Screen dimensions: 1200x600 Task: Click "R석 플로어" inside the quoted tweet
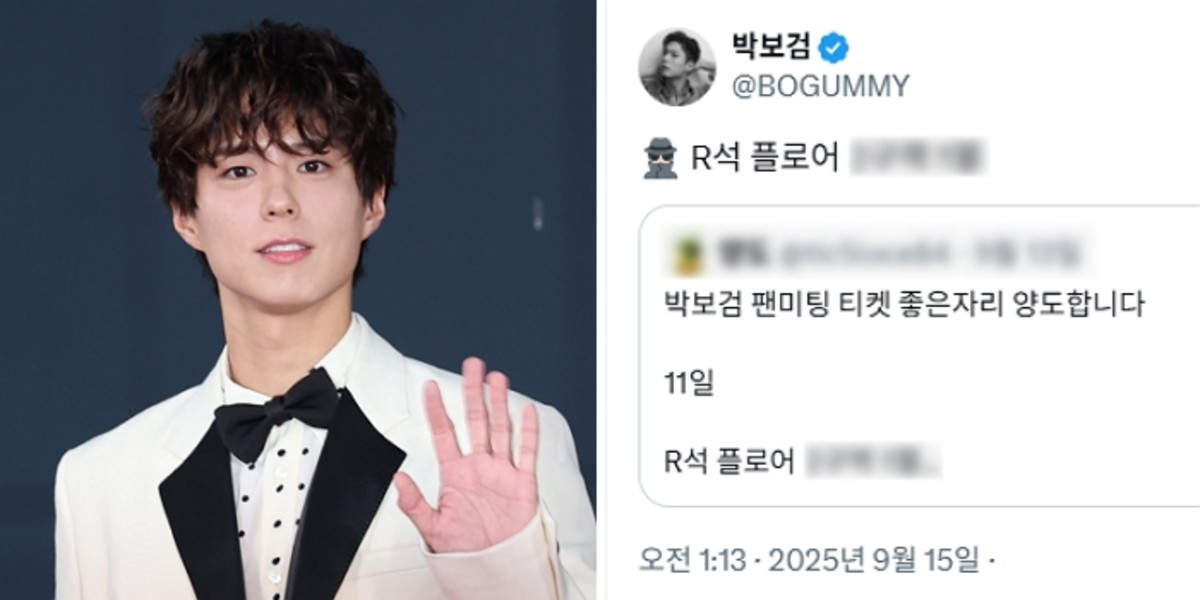(730, 461)
